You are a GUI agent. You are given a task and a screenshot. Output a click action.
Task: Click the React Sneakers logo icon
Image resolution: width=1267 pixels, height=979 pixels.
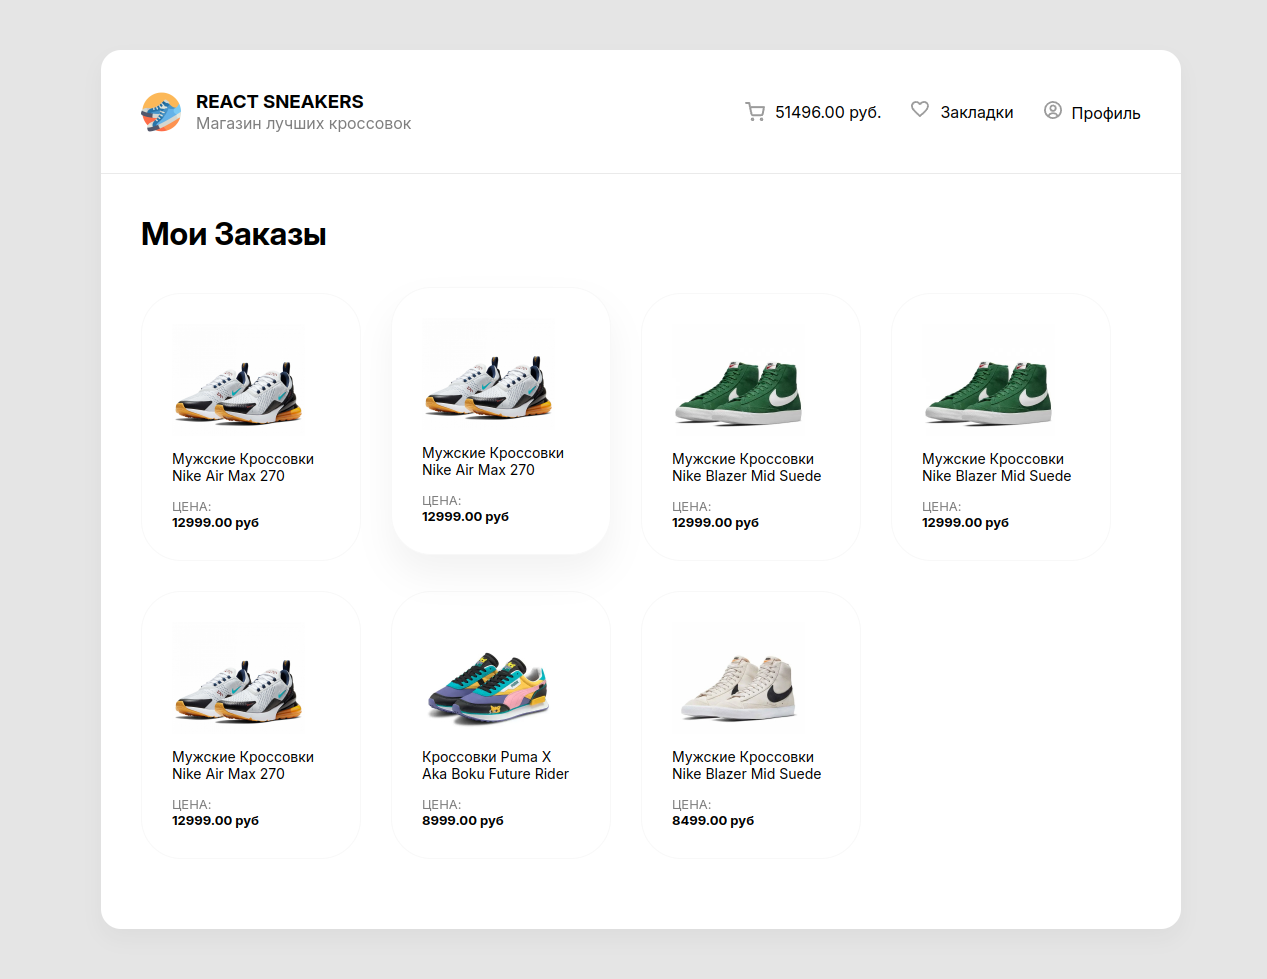[161, 113]
